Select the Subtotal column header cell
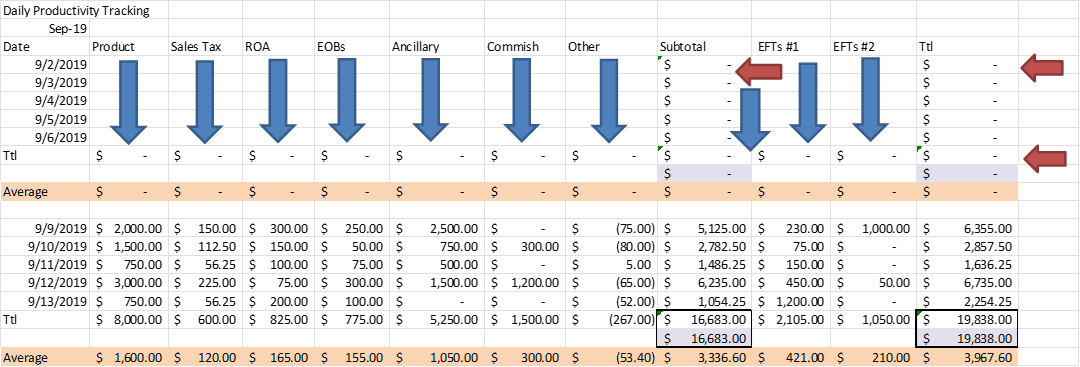The image size is (1080, 367). pos(705,48)
